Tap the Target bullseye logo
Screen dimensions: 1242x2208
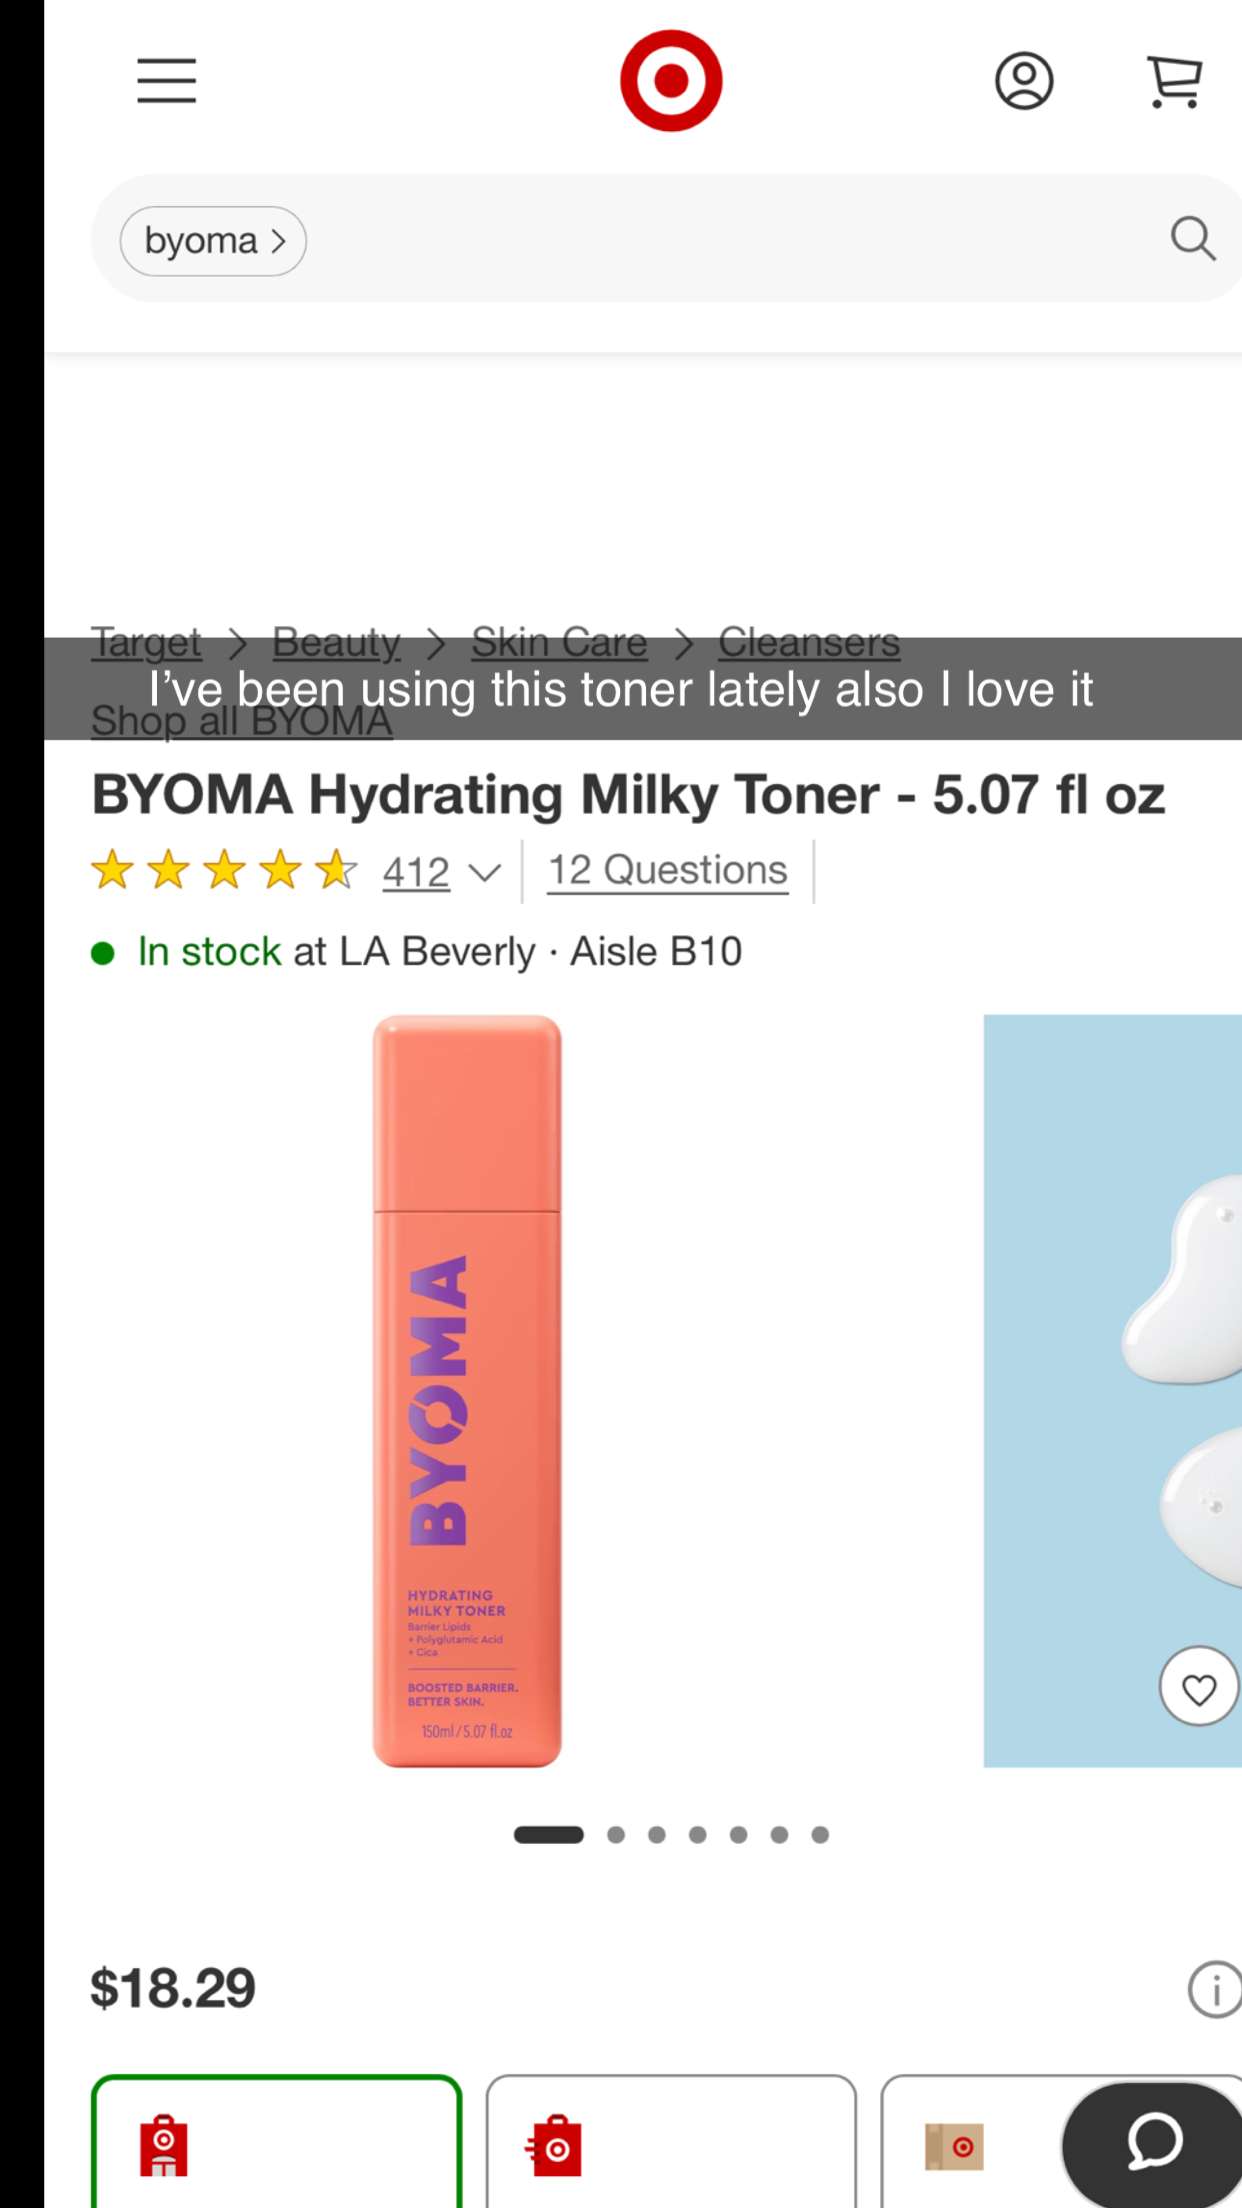click(671, 80)
